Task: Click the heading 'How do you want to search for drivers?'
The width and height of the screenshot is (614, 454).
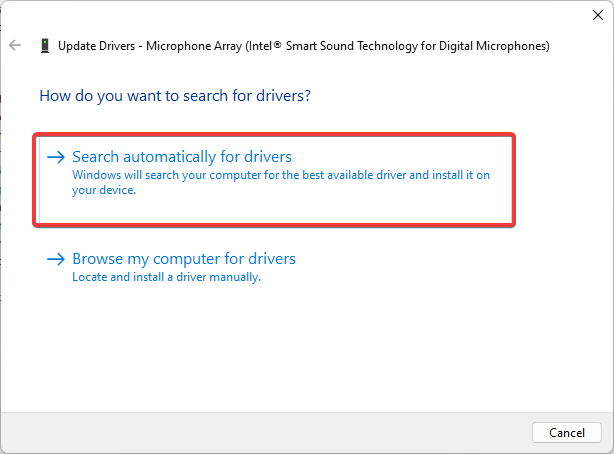Action: click(x=175, y=96)
